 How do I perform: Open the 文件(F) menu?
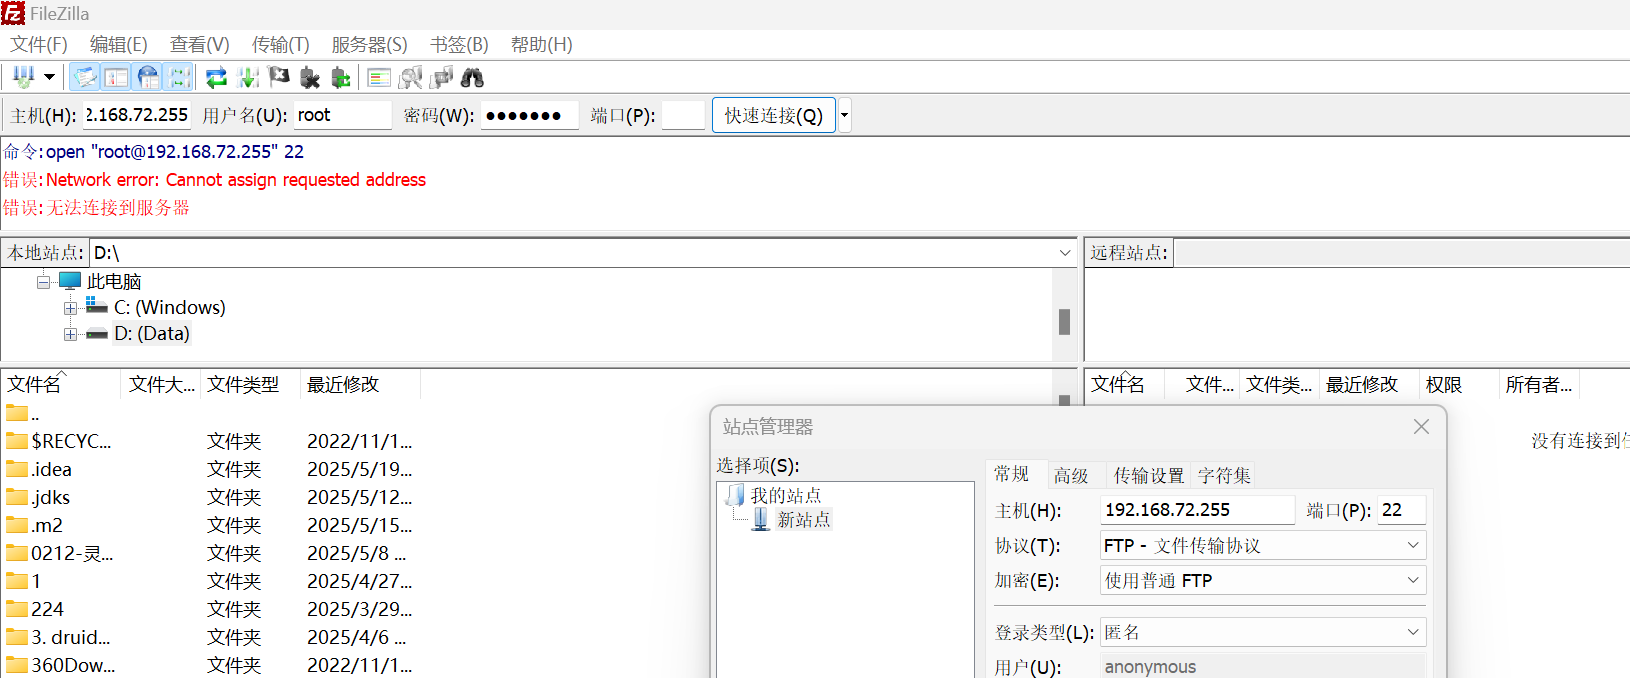pos(39,44)
